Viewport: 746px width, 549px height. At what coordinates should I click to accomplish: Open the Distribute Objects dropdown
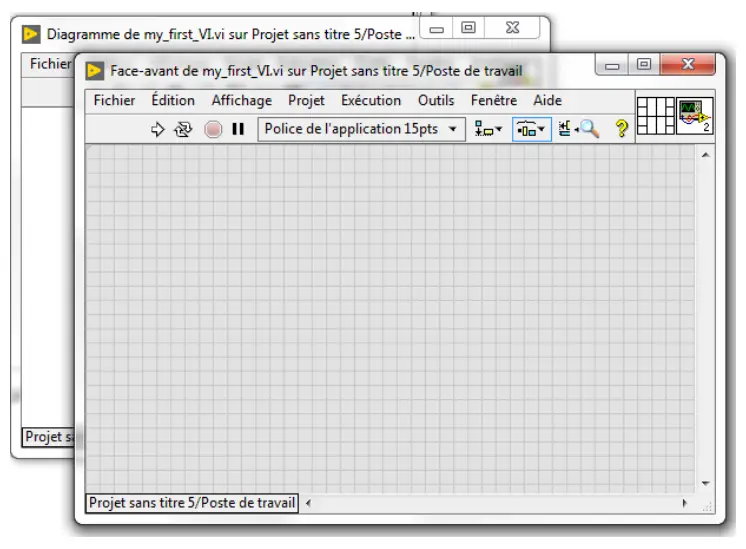tap(531, 129)
